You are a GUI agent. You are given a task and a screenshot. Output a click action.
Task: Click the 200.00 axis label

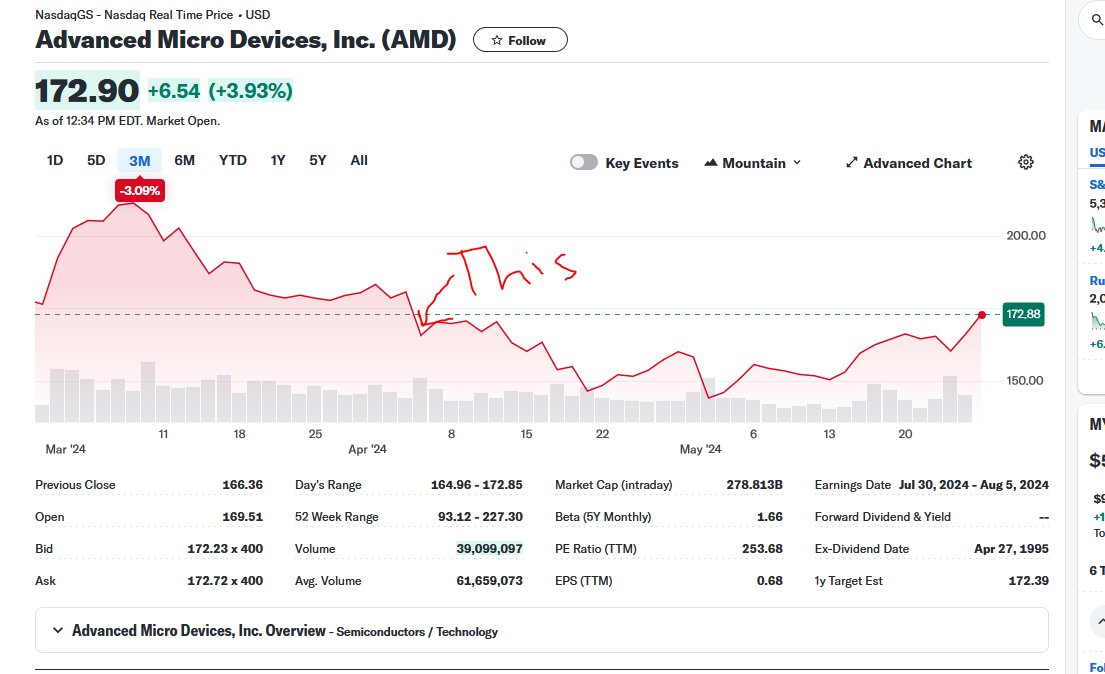[x=1025, y=235]
